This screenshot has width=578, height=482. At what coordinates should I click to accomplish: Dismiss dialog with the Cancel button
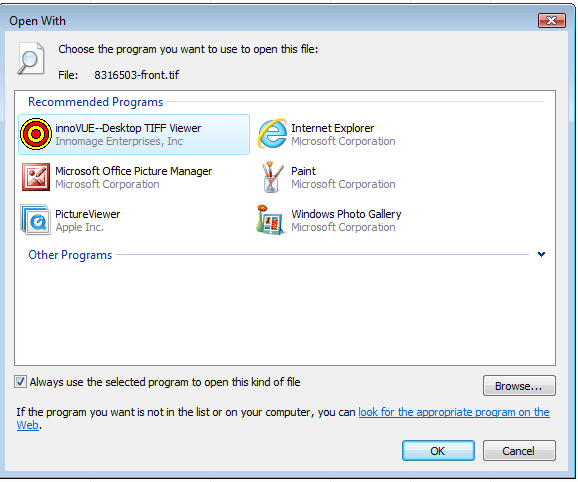click(x=519, y=451)
